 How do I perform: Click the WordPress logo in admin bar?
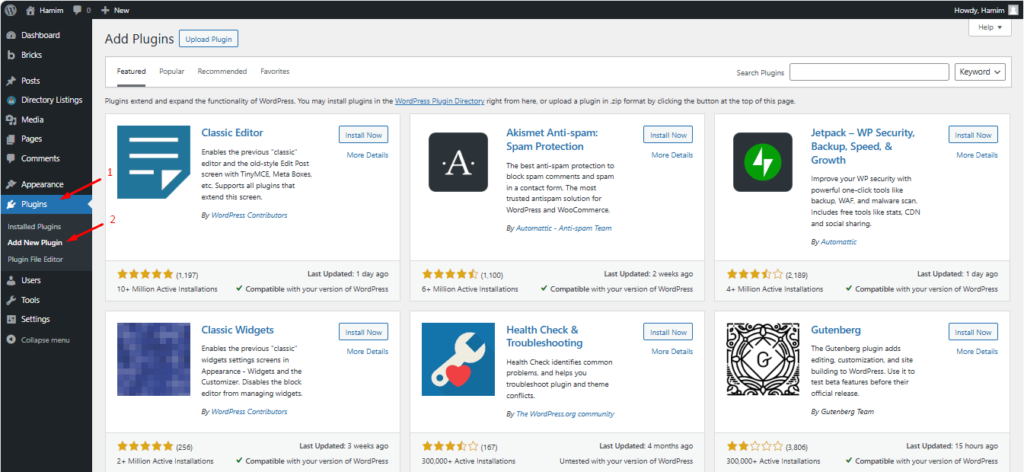pyautogui.click(x=11, y=10)
